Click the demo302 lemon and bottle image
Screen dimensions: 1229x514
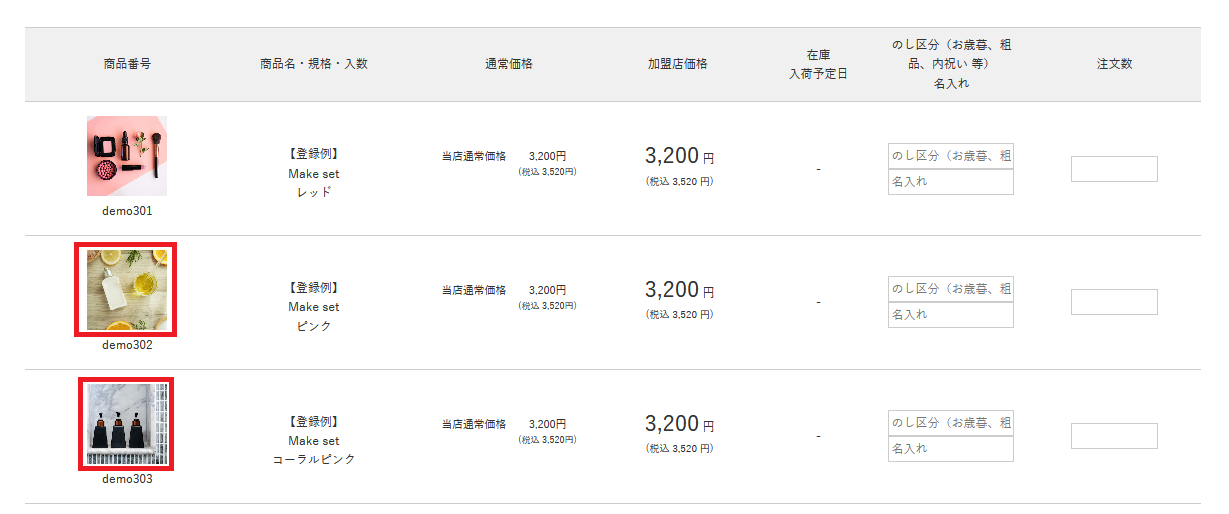127,290
